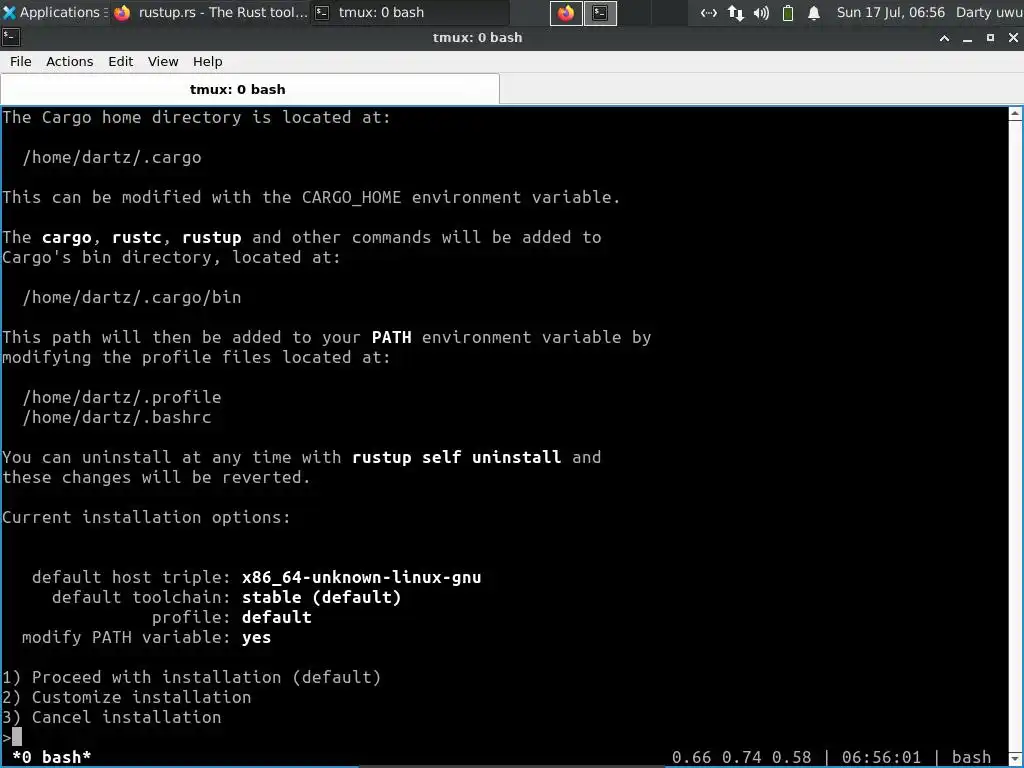The height and width of the screenshot is (768, 1024).
Task: Click the '/home/dartz/.profile' line
Action: point(121,397)
